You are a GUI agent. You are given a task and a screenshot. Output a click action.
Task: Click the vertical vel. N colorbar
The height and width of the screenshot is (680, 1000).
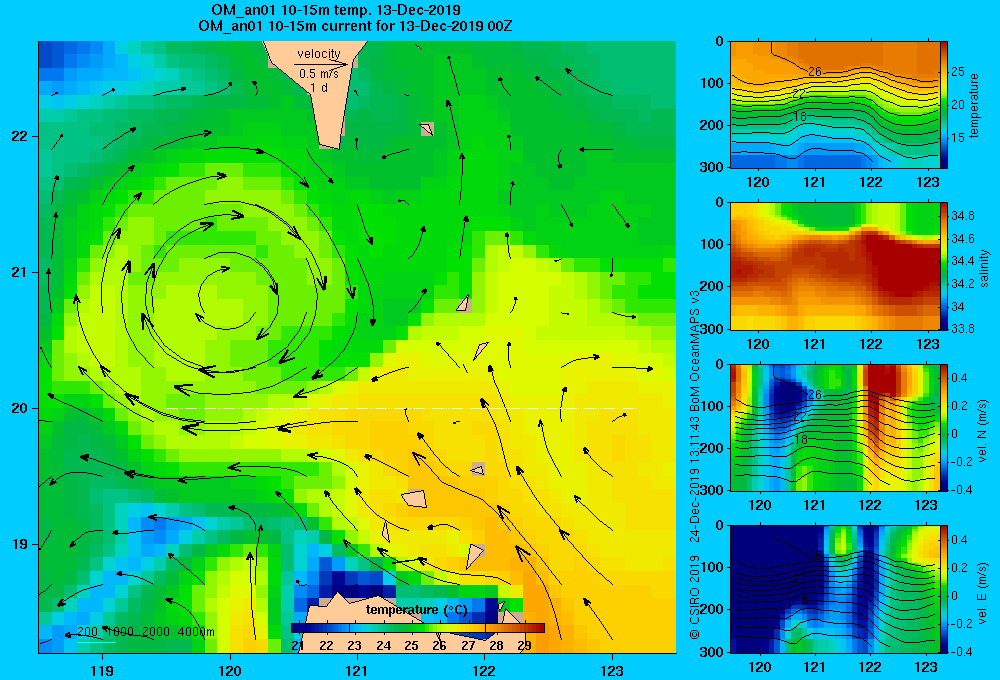click(944, 427)
